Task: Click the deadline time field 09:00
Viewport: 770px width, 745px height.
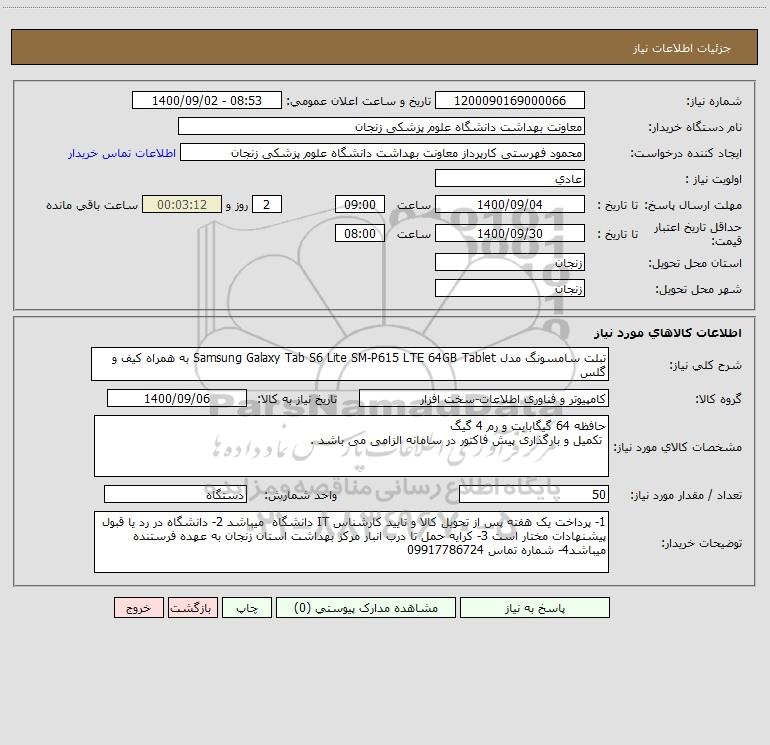Action: pos(359,204)
